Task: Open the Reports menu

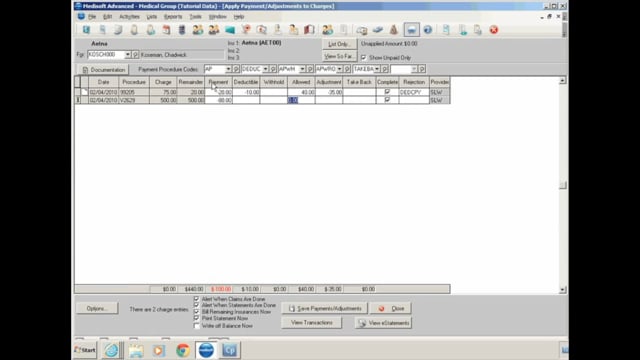Action: pyautogui.click(x=173, y=17)
